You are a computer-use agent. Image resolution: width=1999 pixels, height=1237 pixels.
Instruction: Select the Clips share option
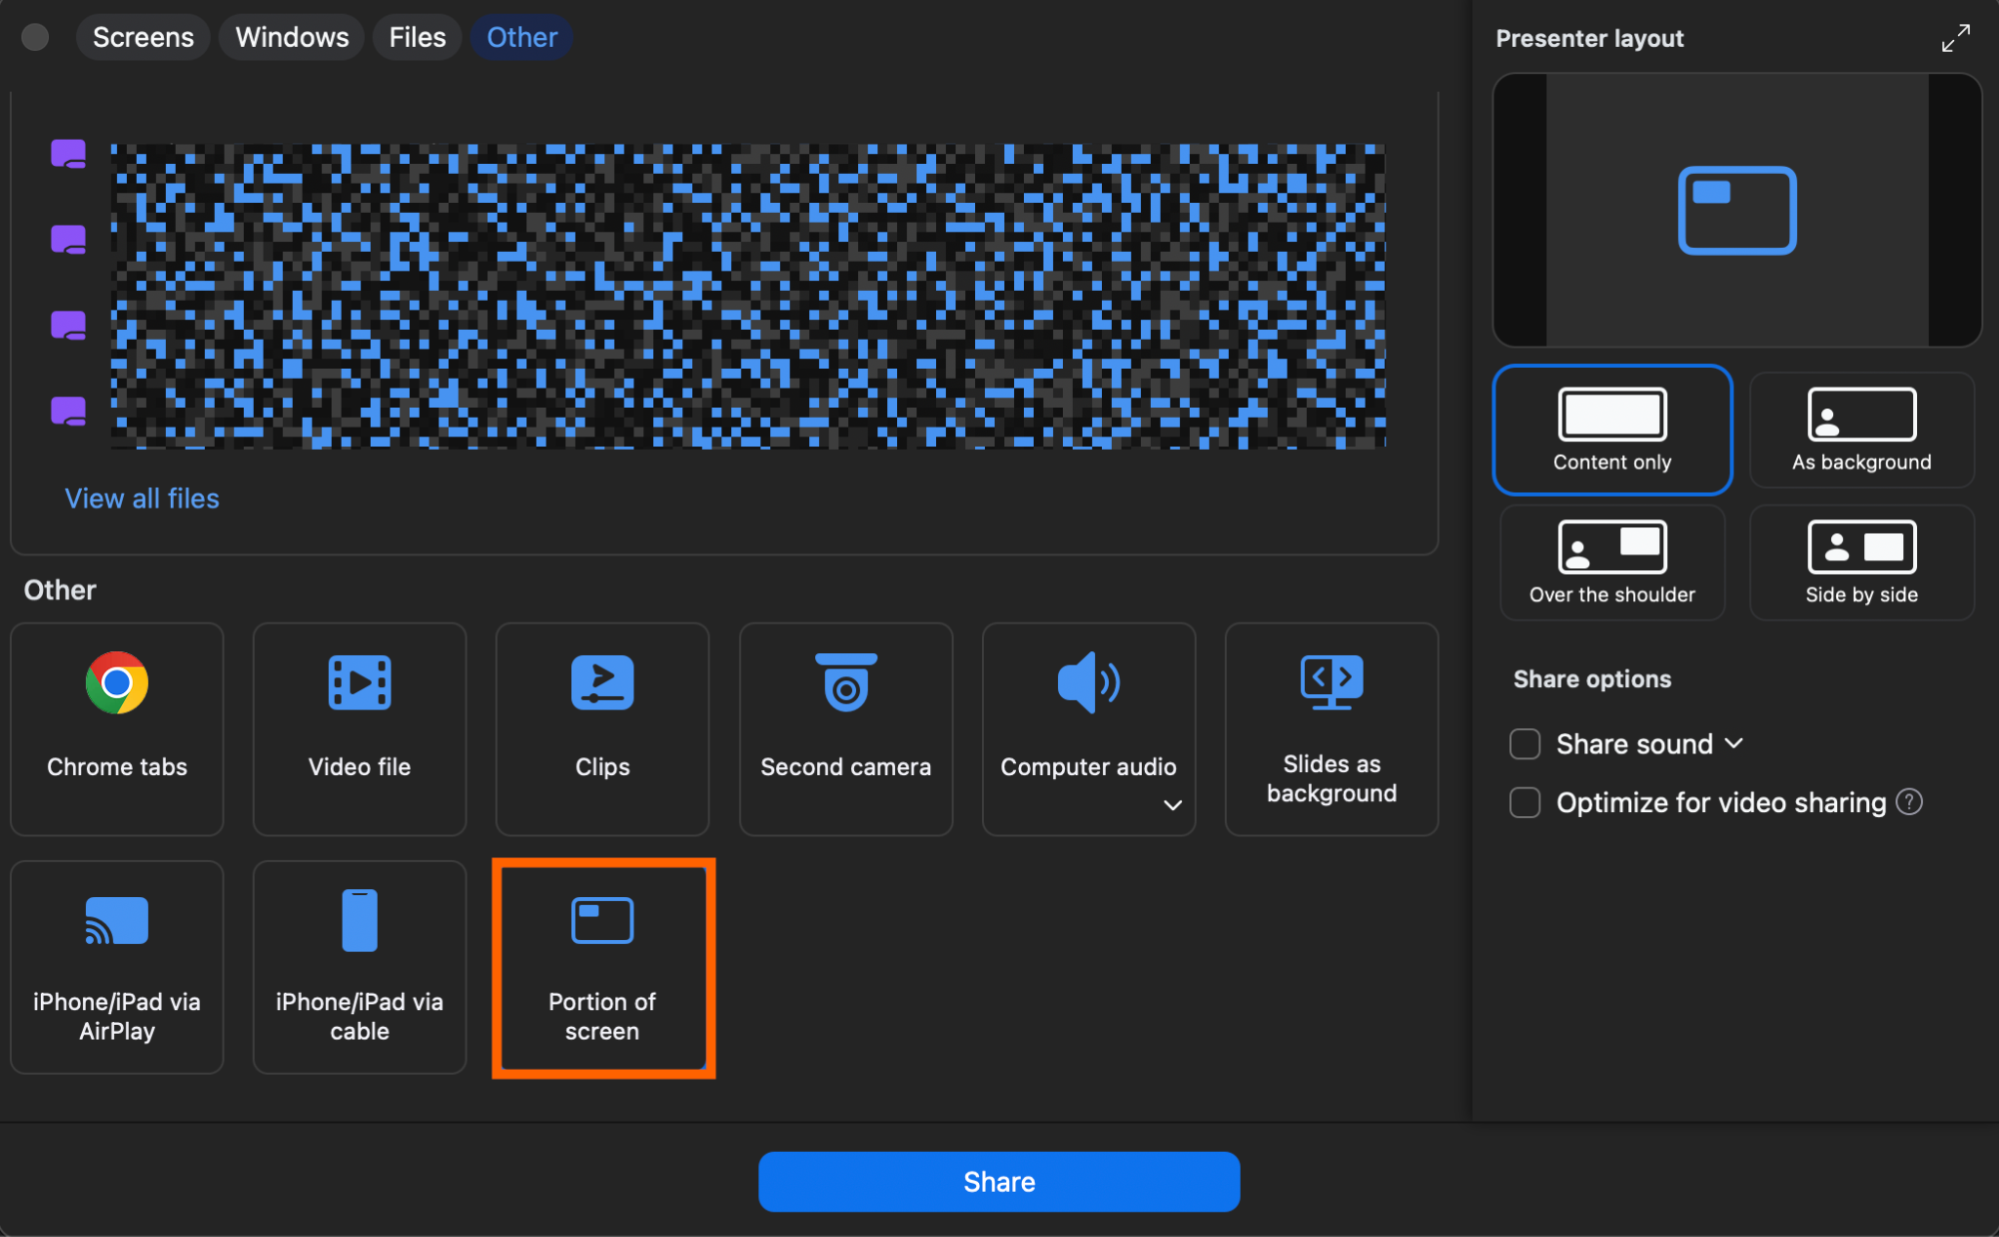coord(602,729)
